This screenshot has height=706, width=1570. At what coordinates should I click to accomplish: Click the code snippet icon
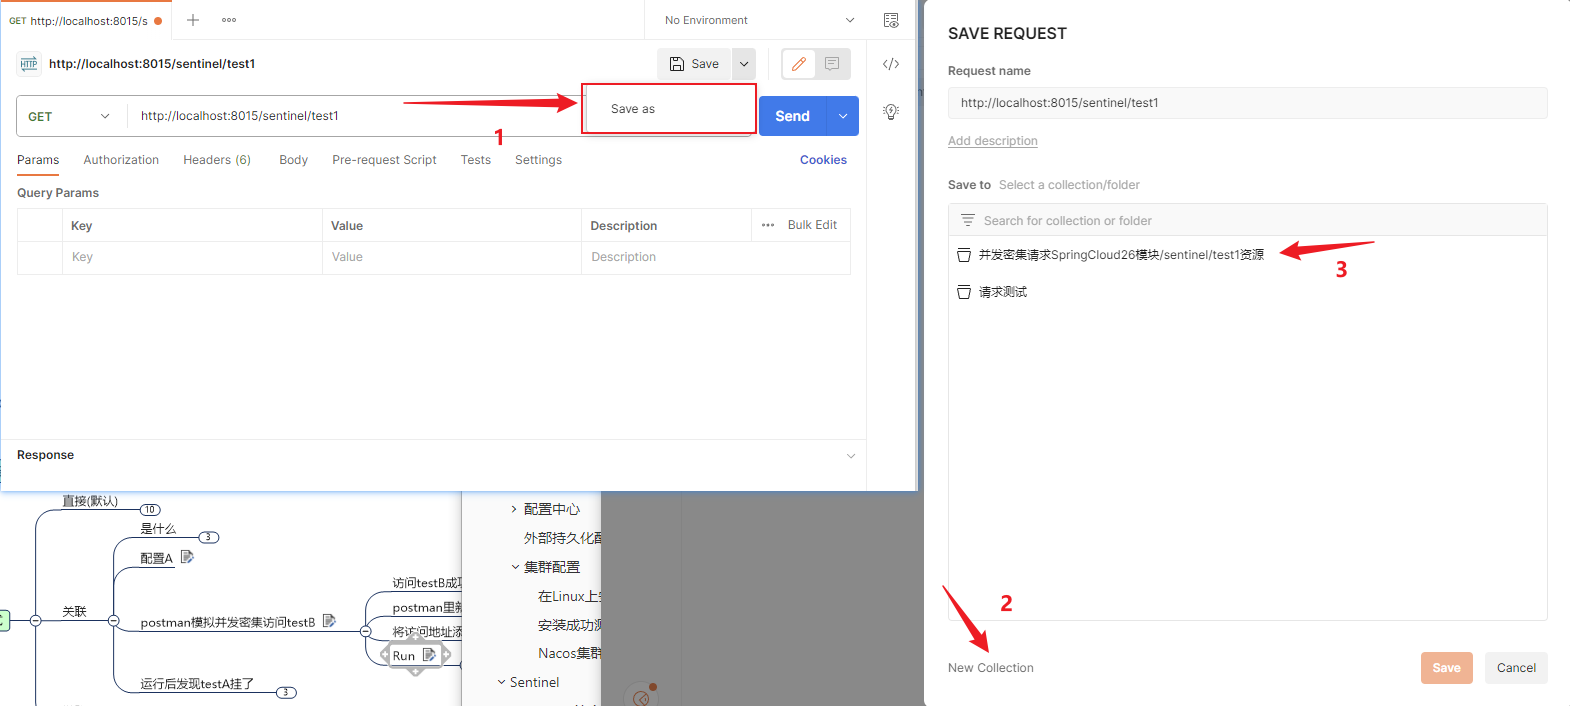click(891, 64)
